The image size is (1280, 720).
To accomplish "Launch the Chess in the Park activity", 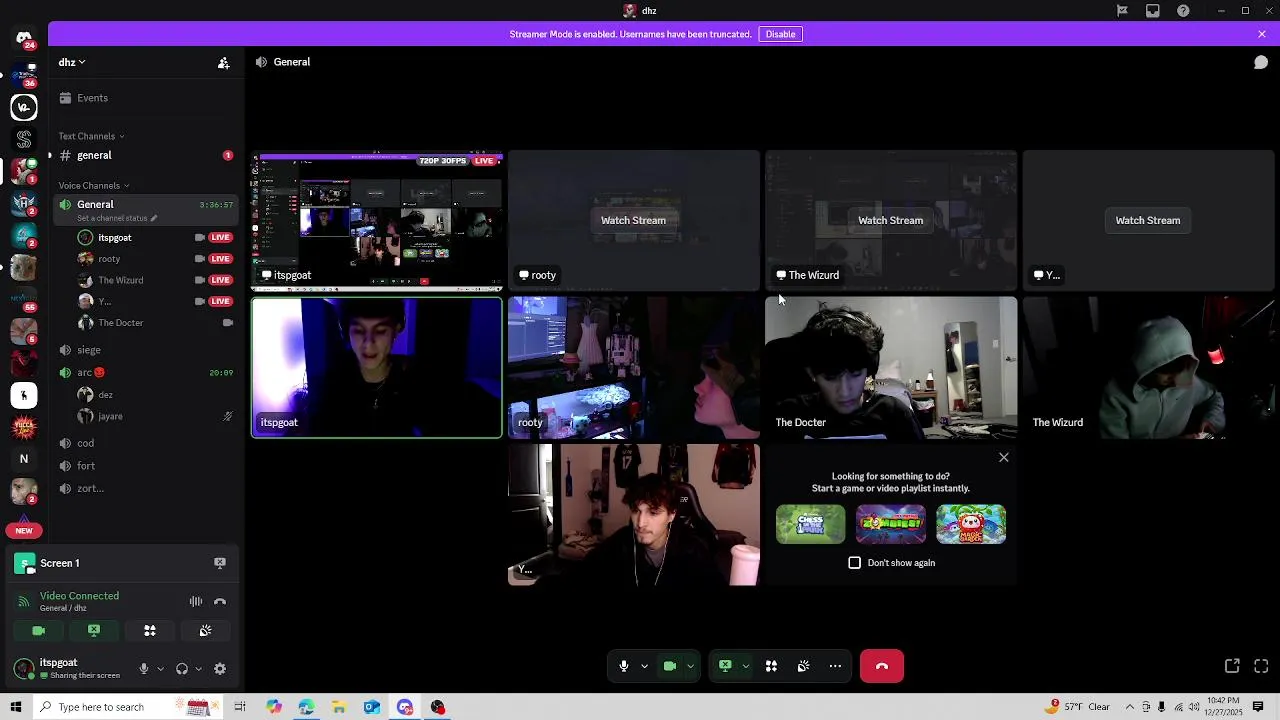I will 810,524.
